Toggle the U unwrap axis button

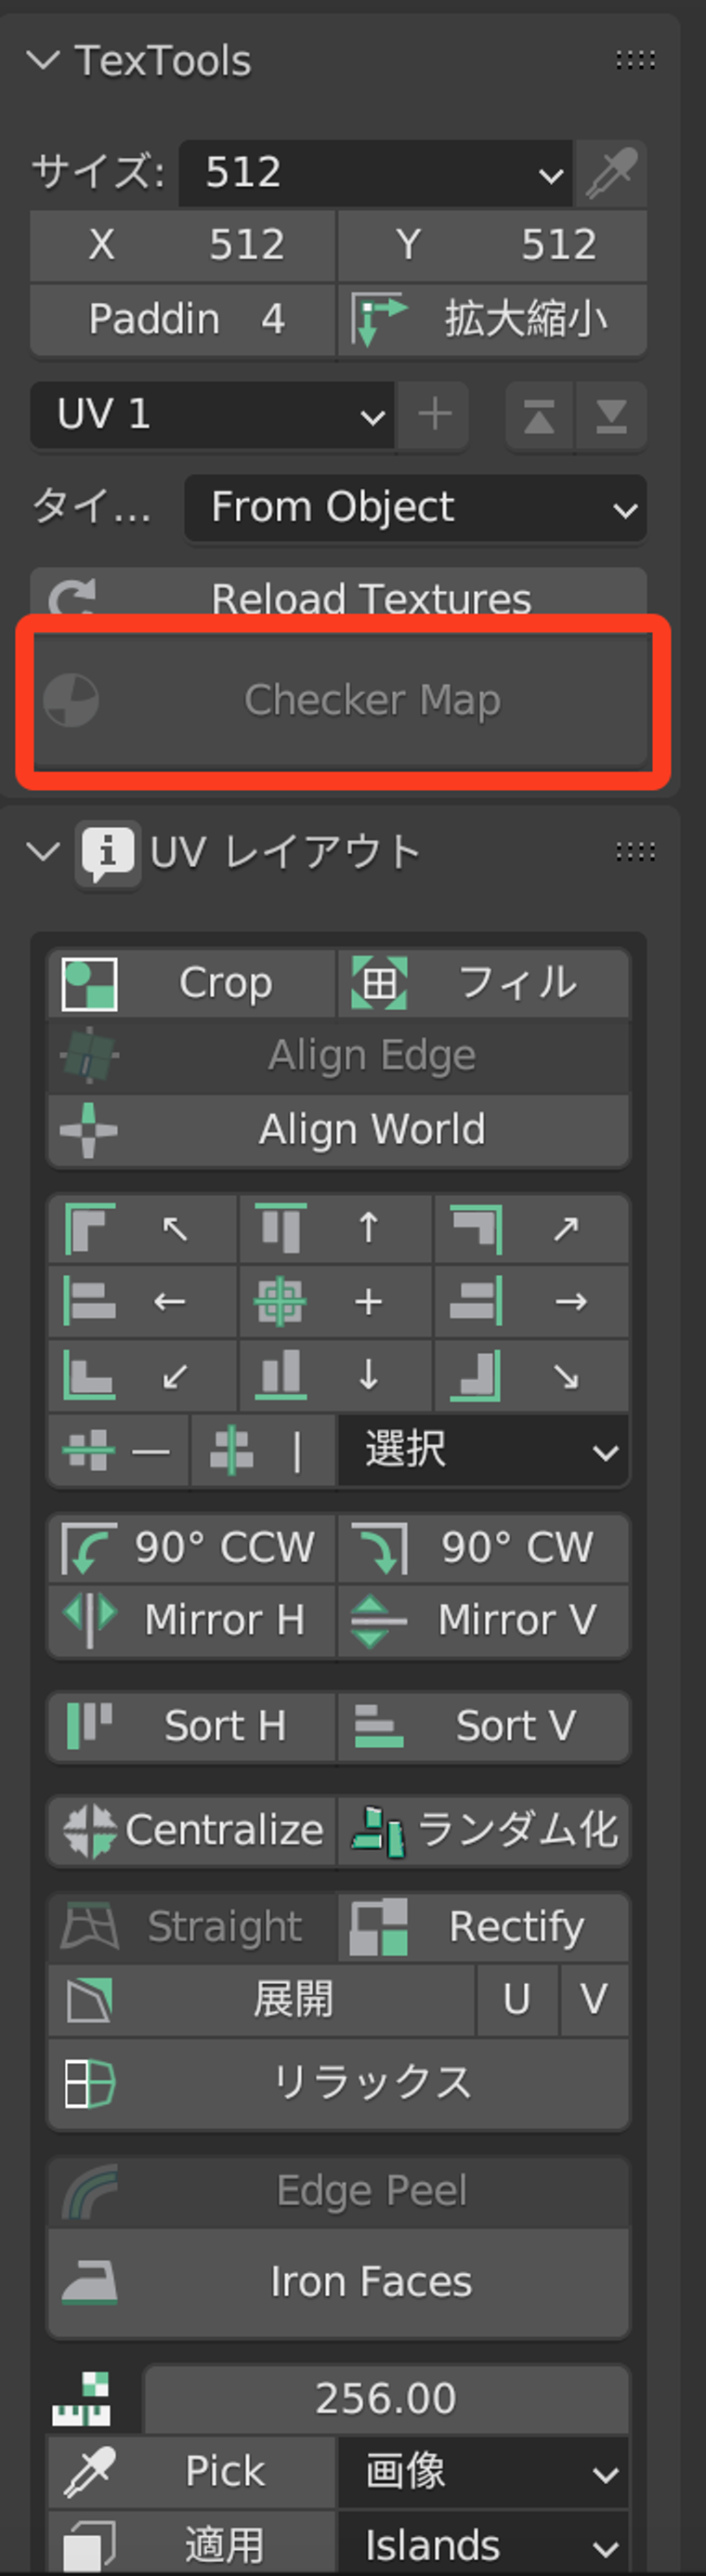coord(517,2000)
